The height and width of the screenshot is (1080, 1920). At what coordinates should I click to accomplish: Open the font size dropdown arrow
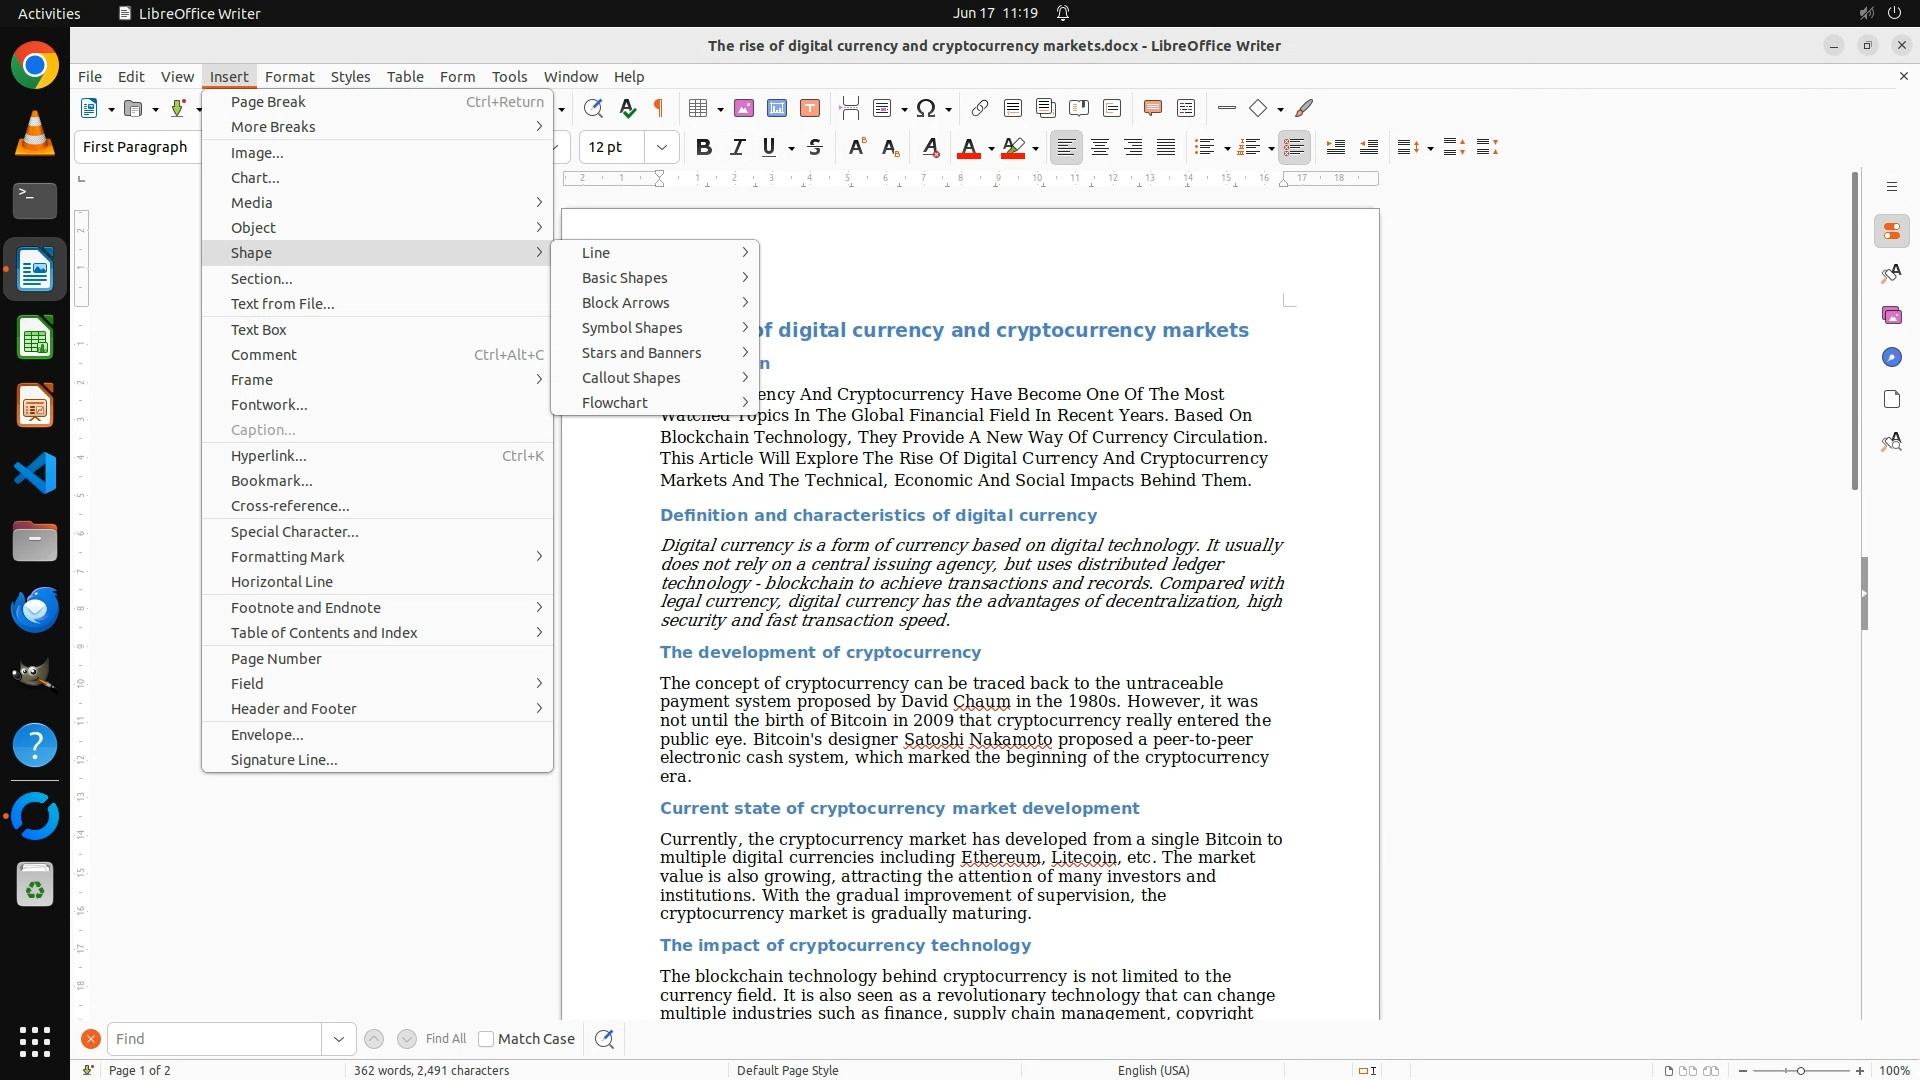pos(662,147)
